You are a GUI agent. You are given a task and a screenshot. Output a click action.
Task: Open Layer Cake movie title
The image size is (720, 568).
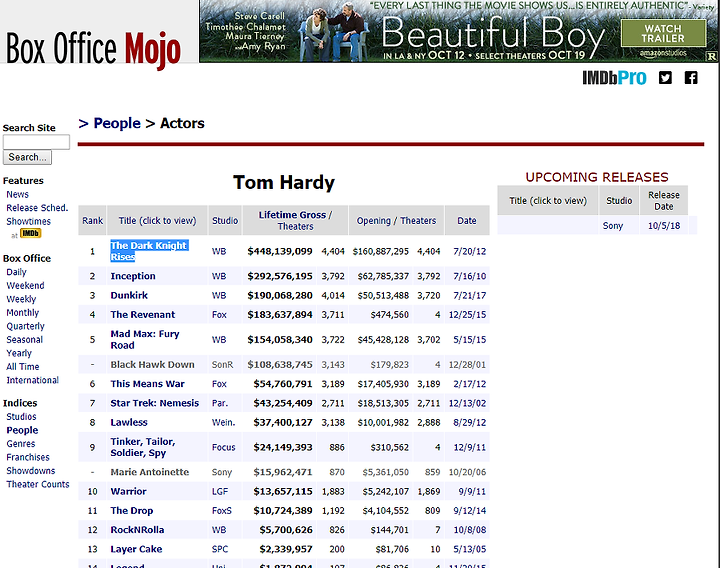136,549
